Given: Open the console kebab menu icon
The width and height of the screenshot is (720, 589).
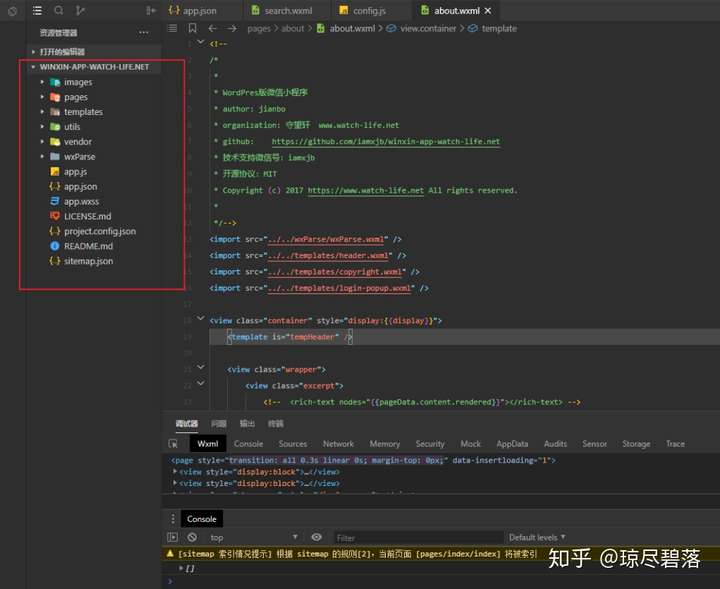Looking at the screenshot, I should (x=173, y=519).
